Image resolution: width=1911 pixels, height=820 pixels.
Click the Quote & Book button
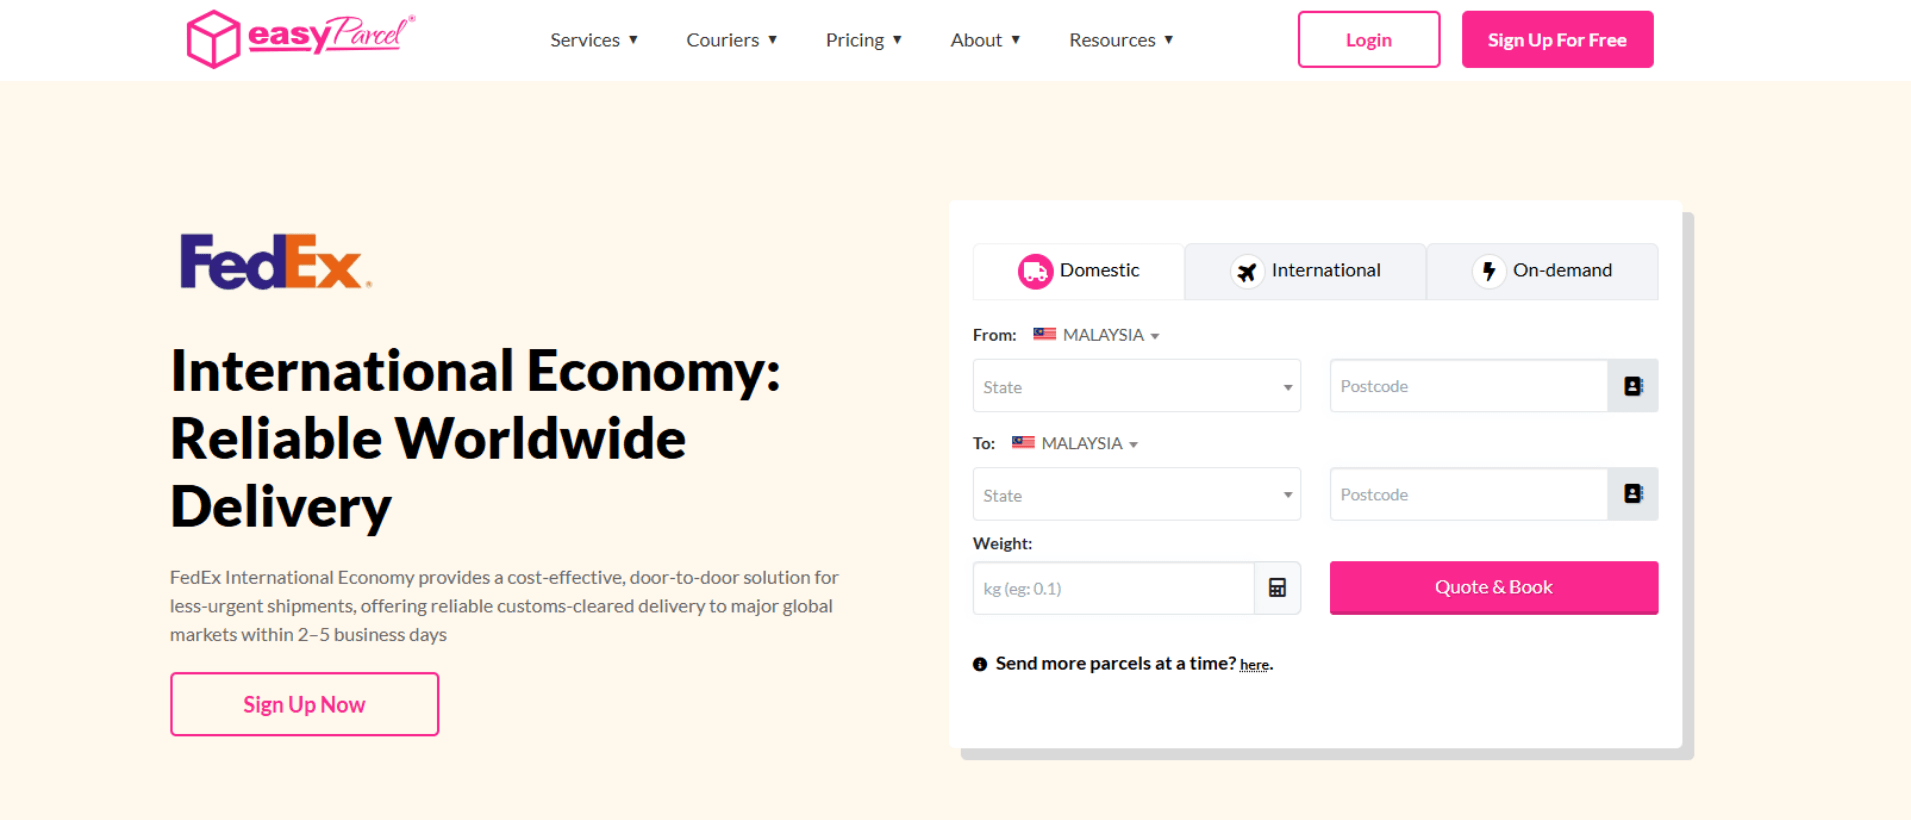pos(1493,587)
